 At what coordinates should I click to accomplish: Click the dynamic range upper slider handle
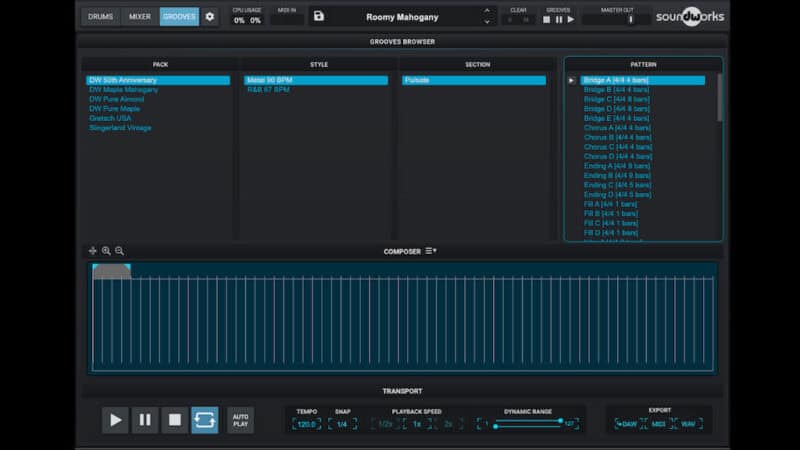tap(560, 421)
